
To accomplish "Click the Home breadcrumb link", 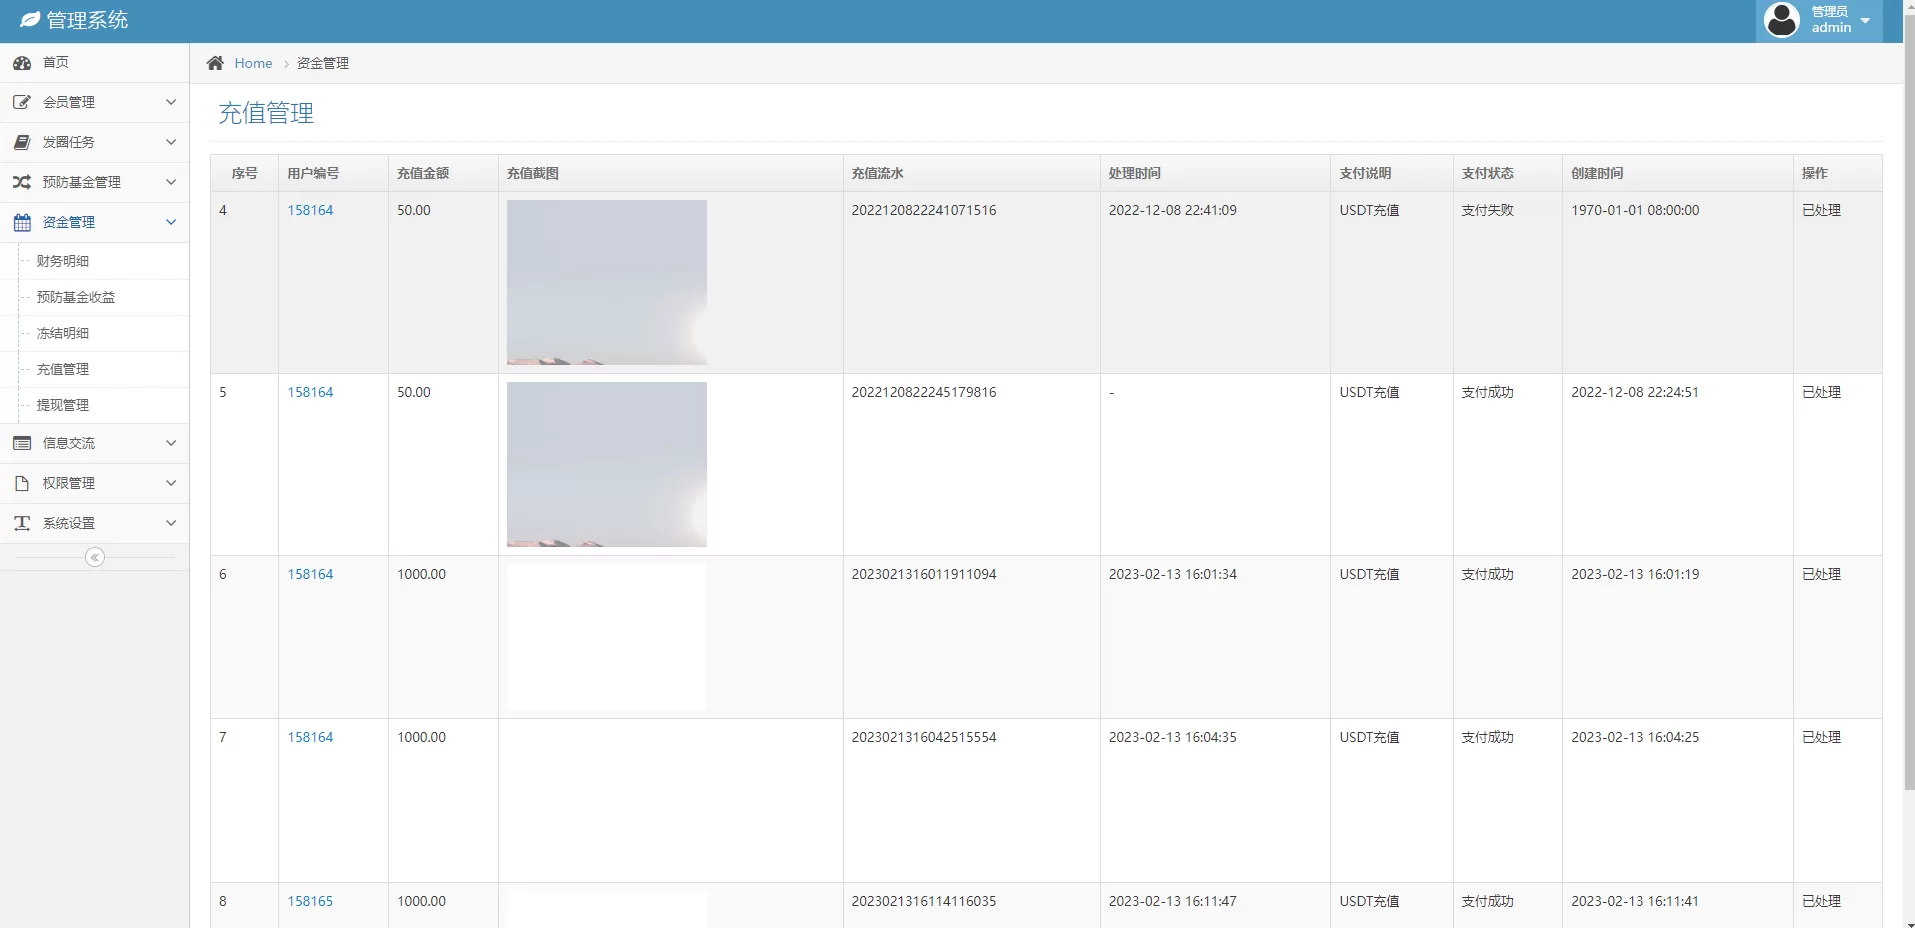I will pos(253,63).
